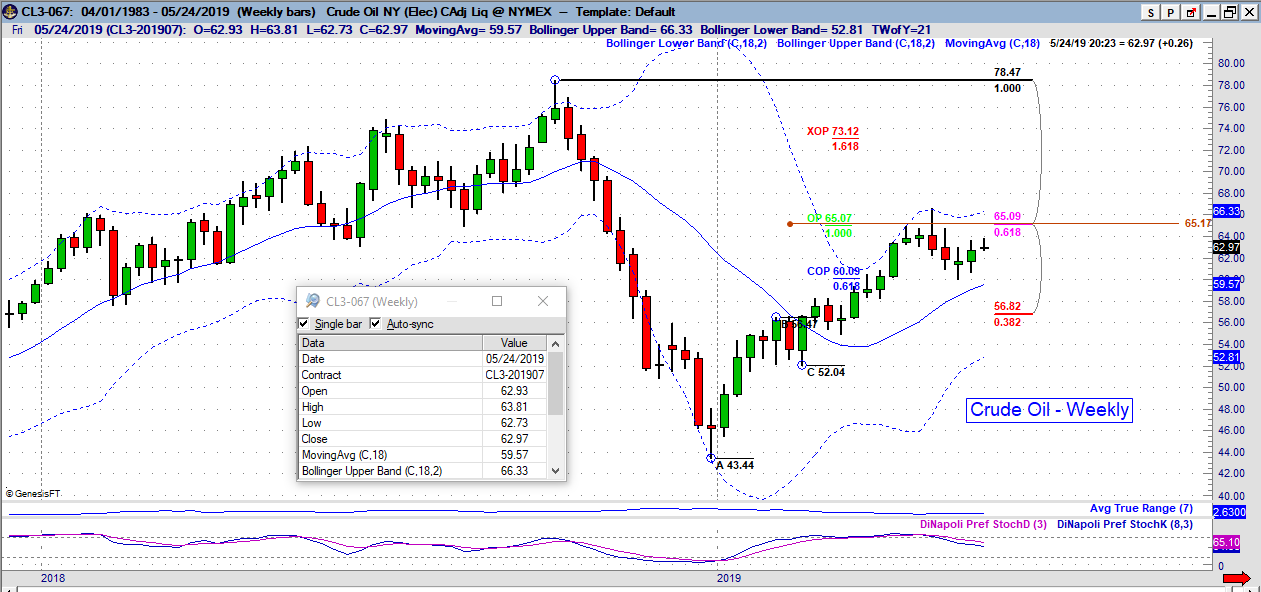This screenshot has width=1261, height=592.
Task: Click the CL3-067 data window magnifier icon
Action: click(312, 301)
